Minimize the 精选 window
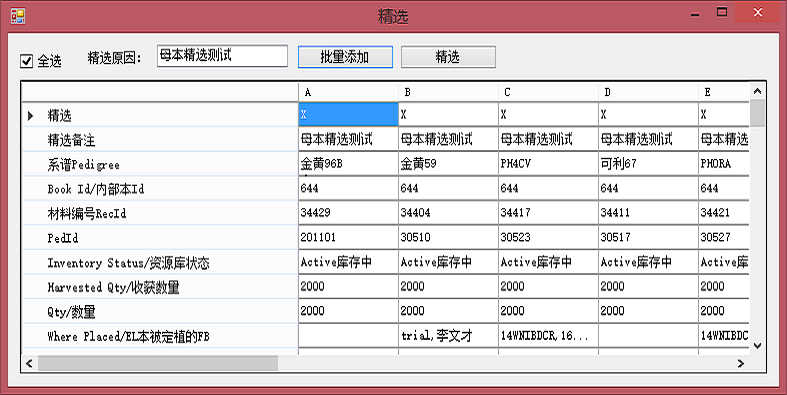Image resolution: width=787 pixels, height=395 pixels. (695, 14)
